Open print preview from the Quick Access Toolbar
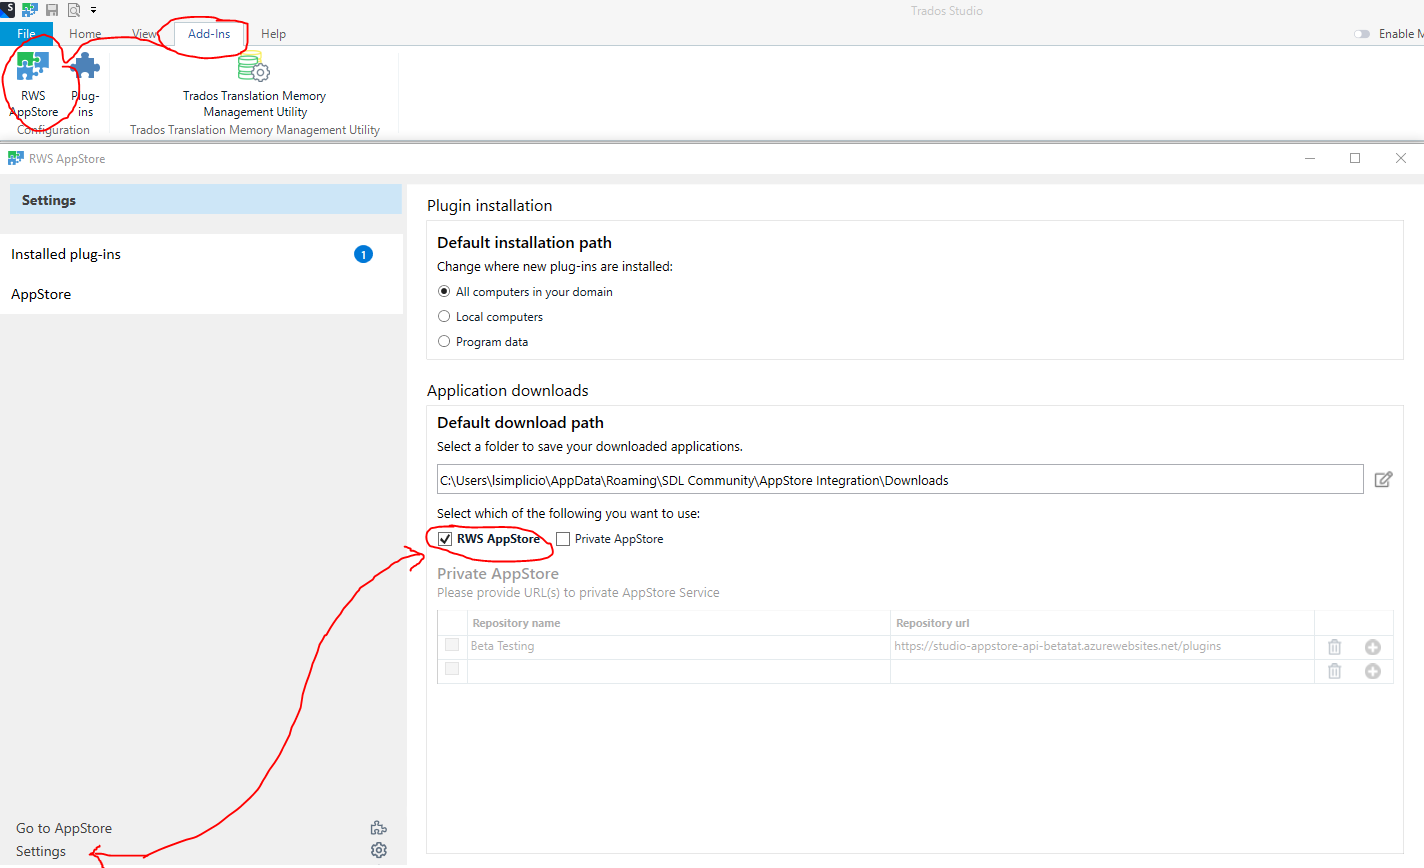 pos(72,10)
